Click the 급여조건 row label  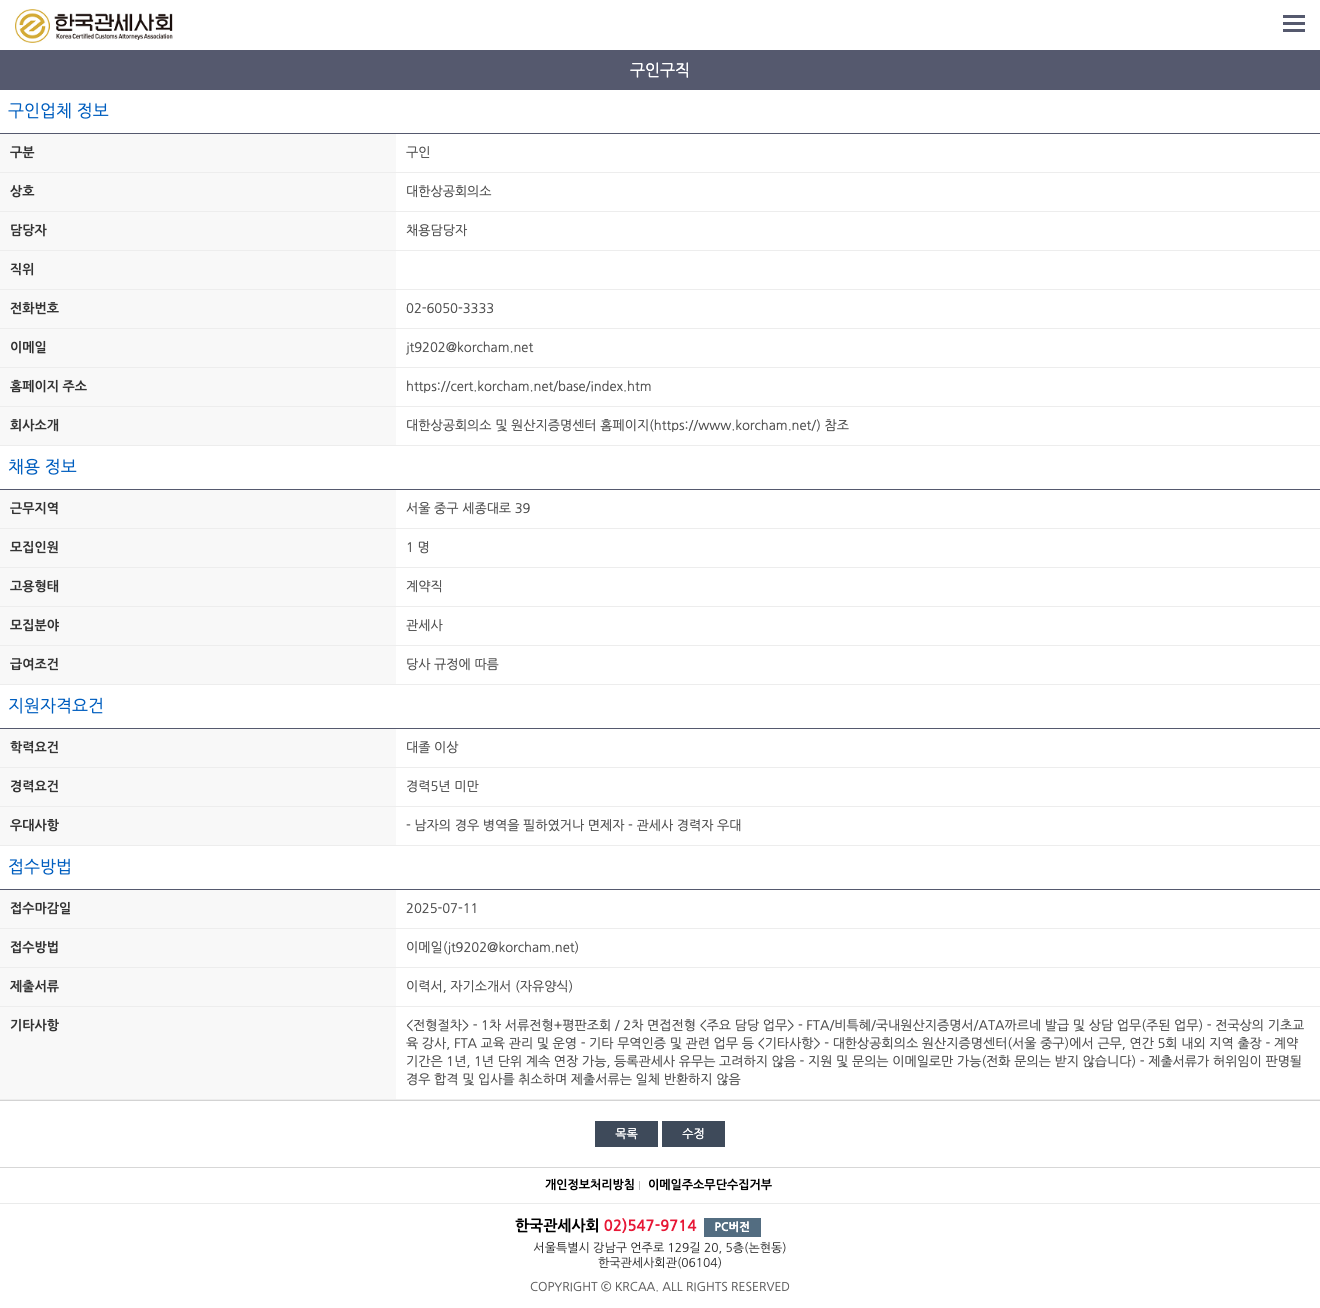click(x=34, y=664)
